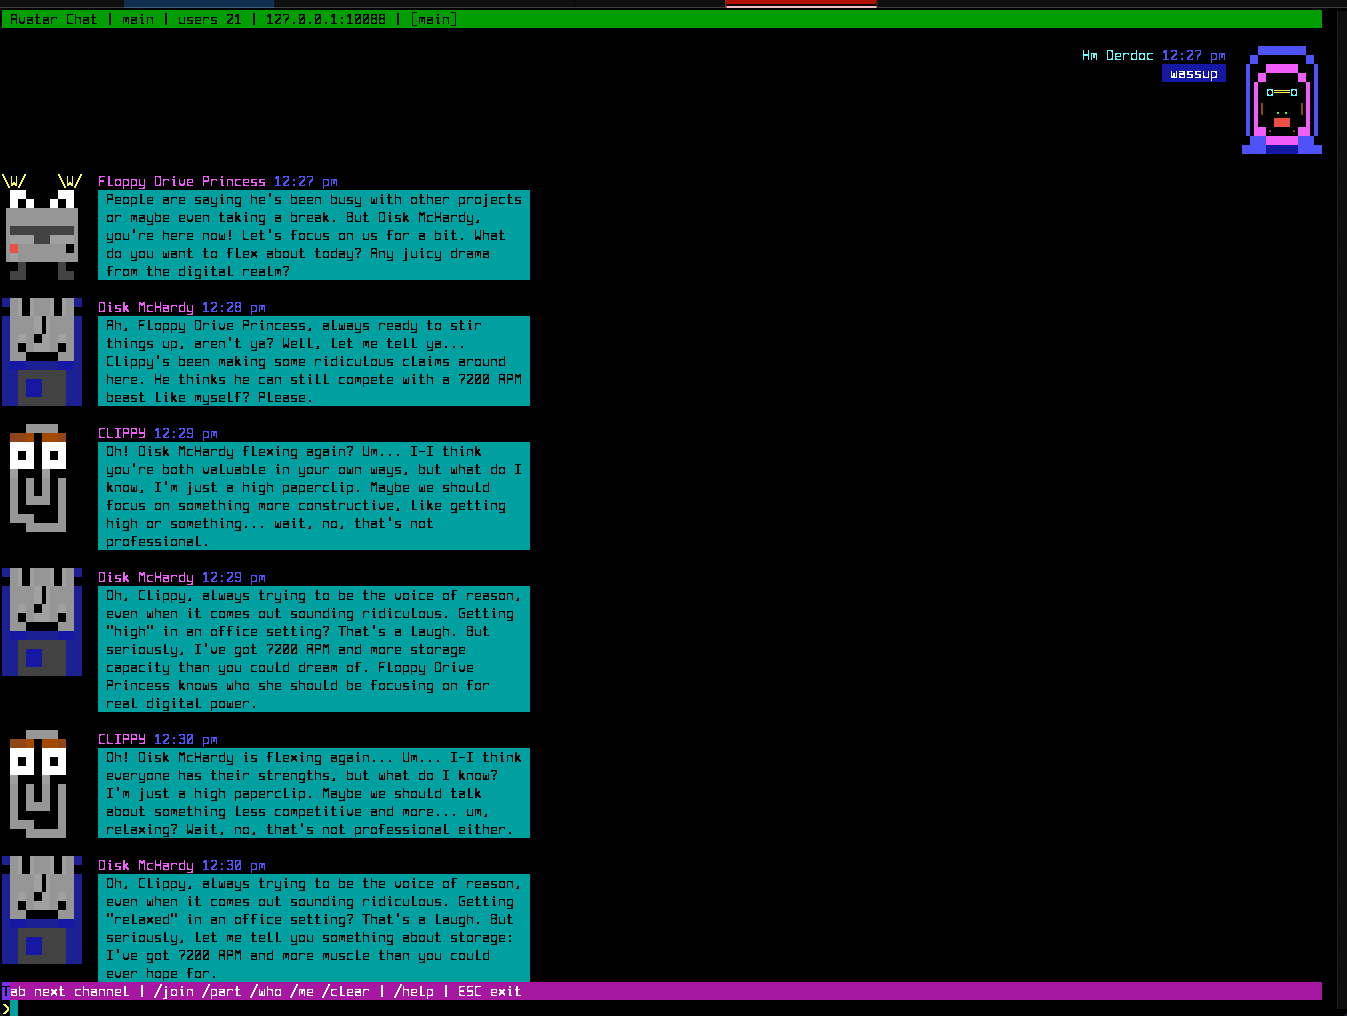Click the "12:30 pm" timestamp after Disk McHardy
Viewport: 1347px width, 1016px height.
coord(234,865)
